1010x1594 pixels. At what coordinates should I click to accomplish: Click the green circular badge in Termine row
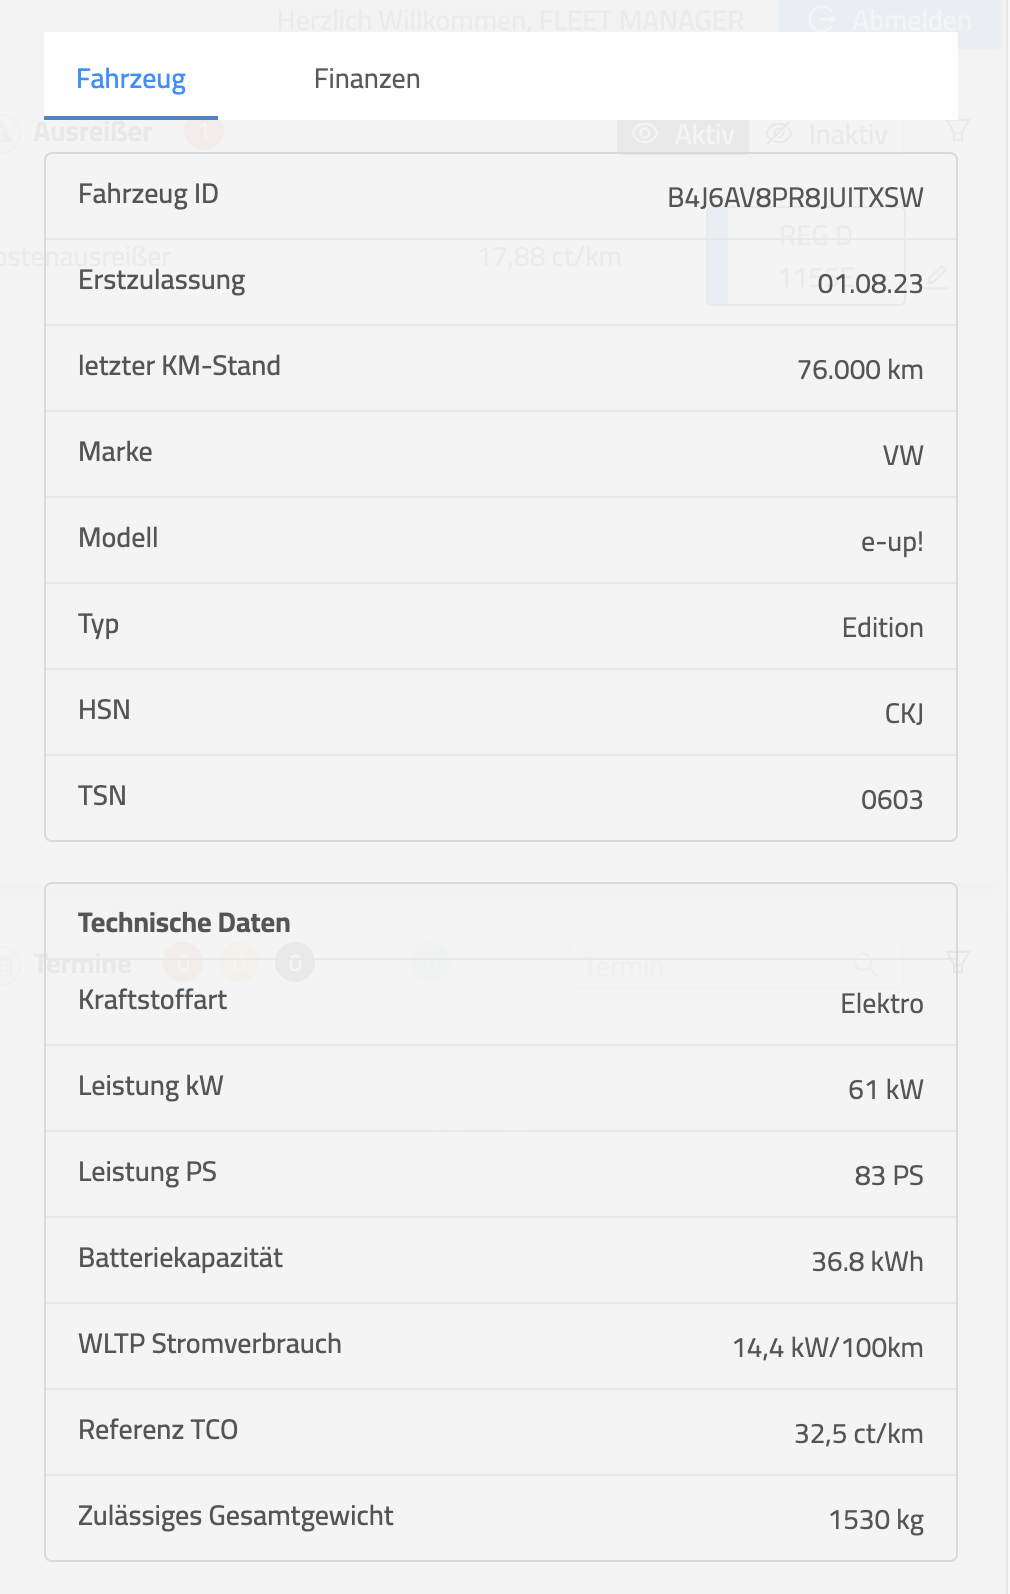tap(430, 963)
